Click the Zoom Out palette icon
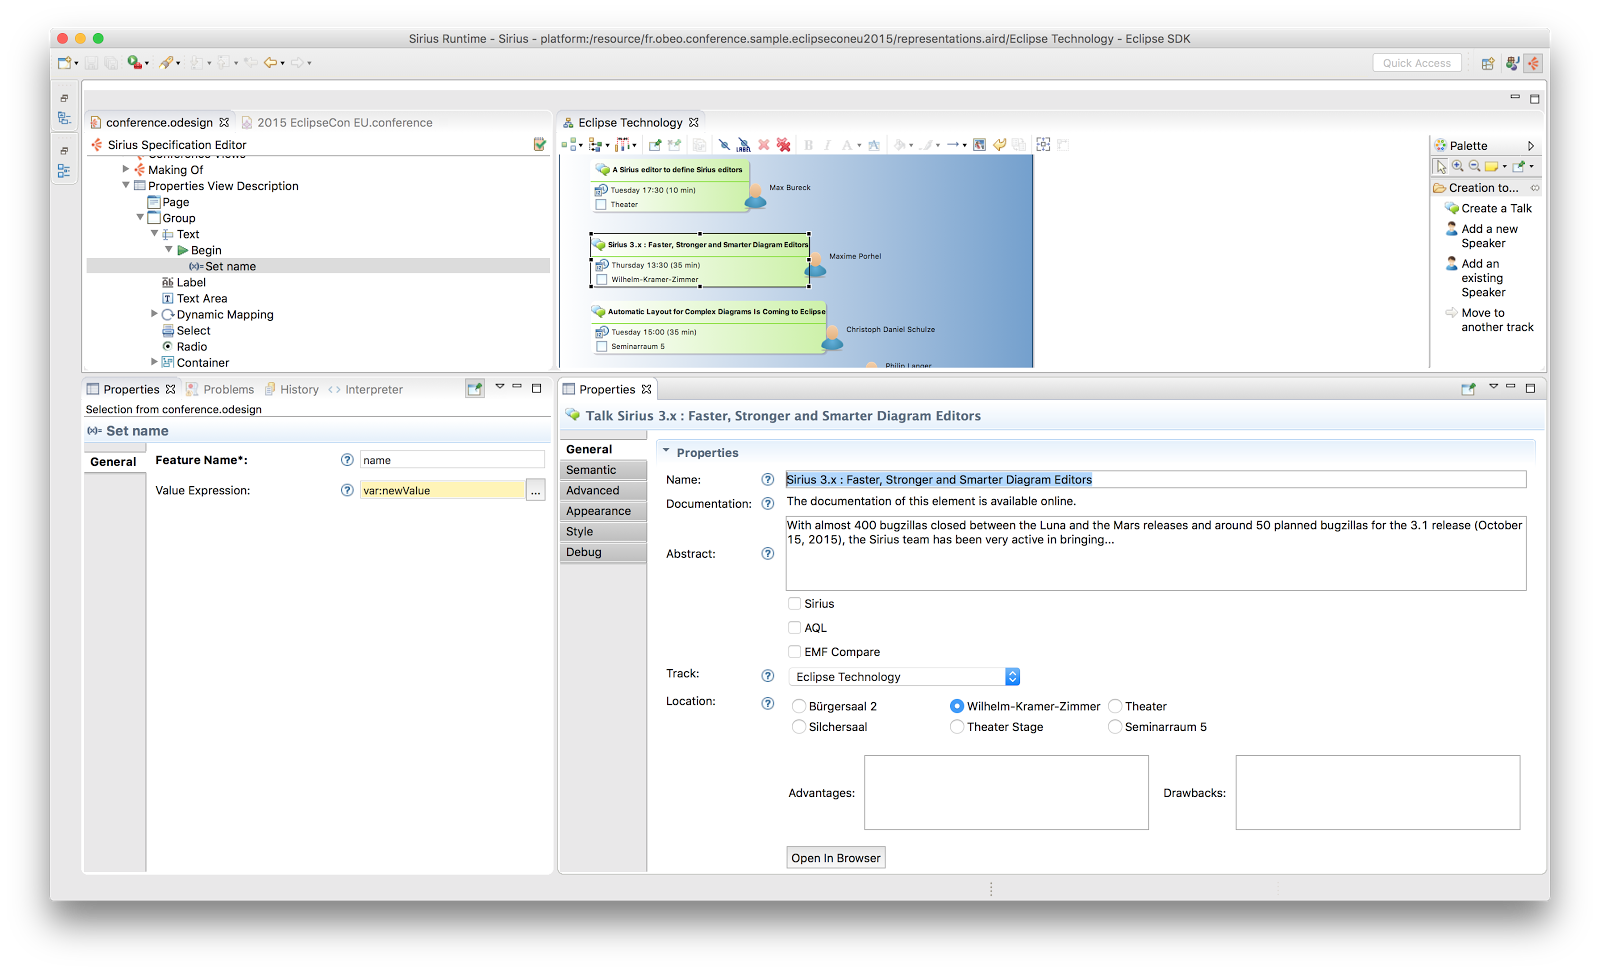Viewport: 1600px width, 972px height. coord(1474,166)
